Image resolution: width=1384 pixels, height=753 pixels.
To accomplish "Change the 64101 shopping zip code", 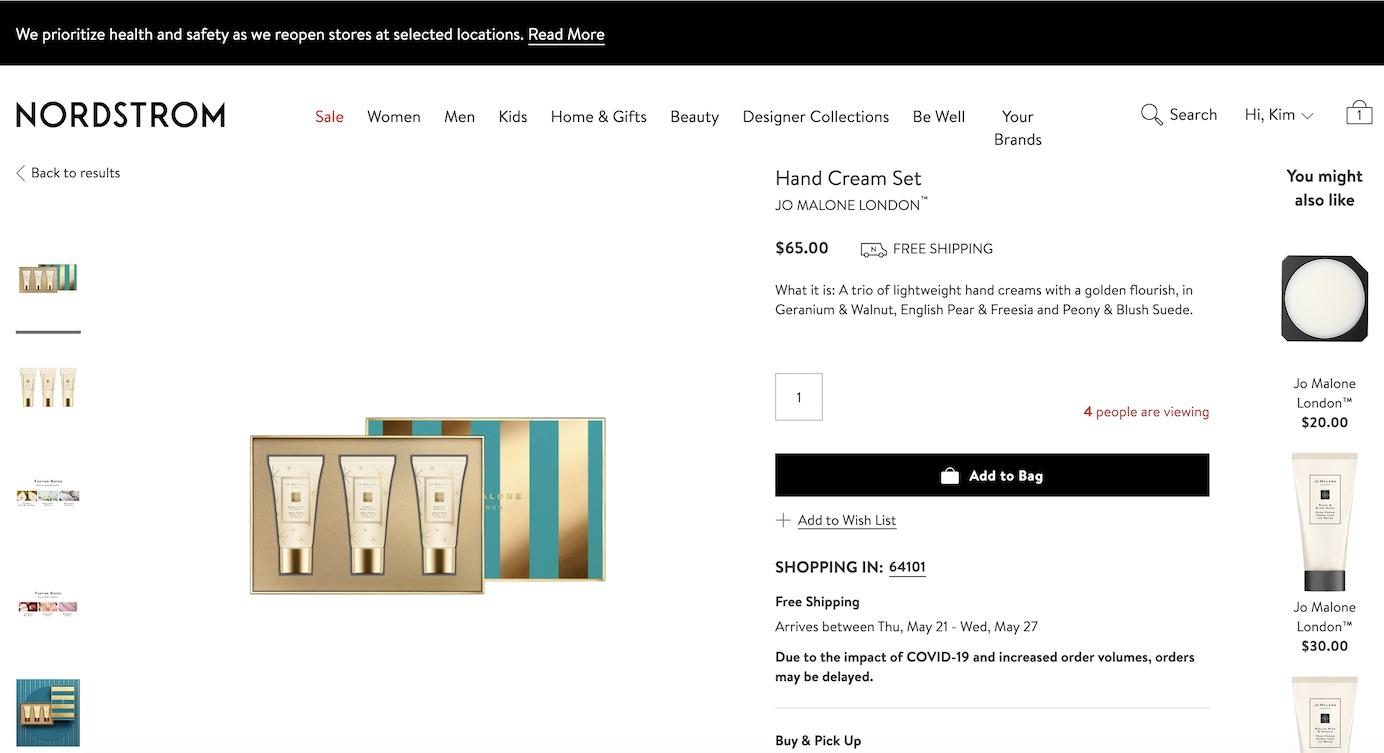I will (907, 567).
